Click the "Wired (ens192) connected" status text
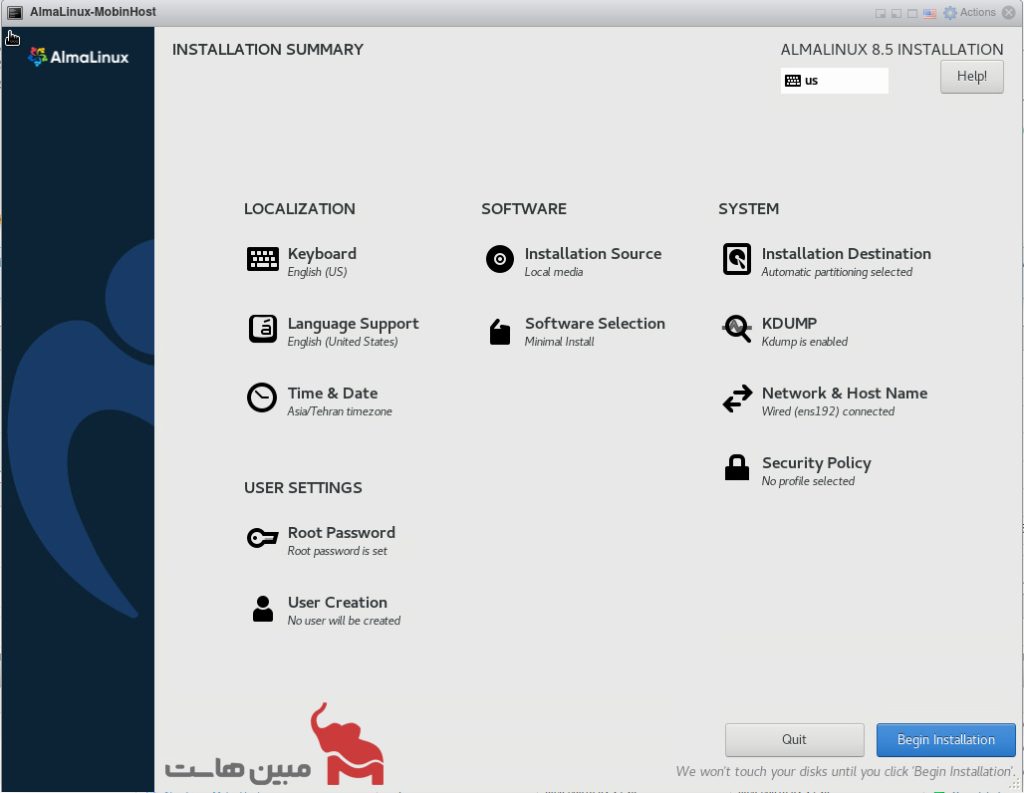Image resolution: width=1024 pixels, height=793 pixels. coord(828,412)
